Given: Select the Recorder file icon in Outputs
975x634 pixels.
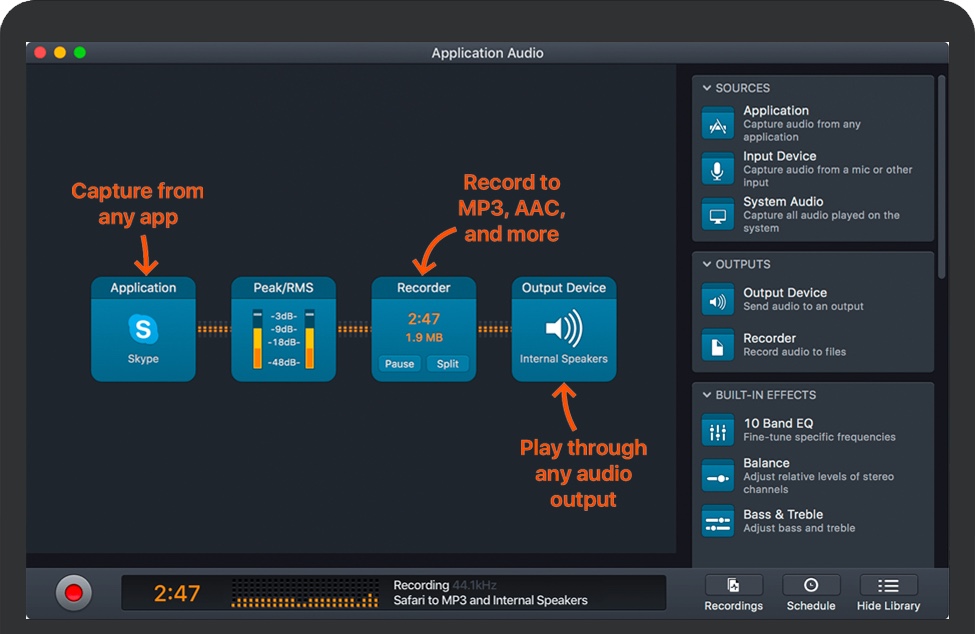Looking at the screenshot, I should click(x=718, y=345).
